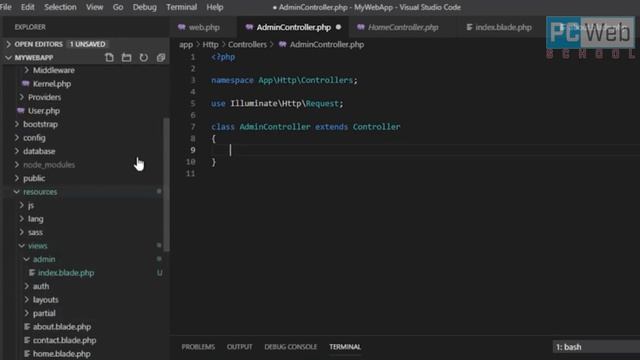Open the Edit menu

click(x=27, y=7)
